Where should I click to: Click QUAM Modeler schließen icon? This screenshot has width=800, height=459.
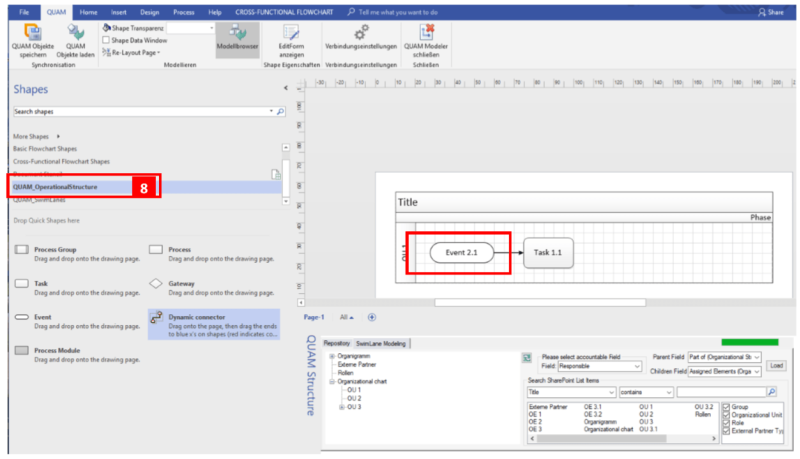426,32
